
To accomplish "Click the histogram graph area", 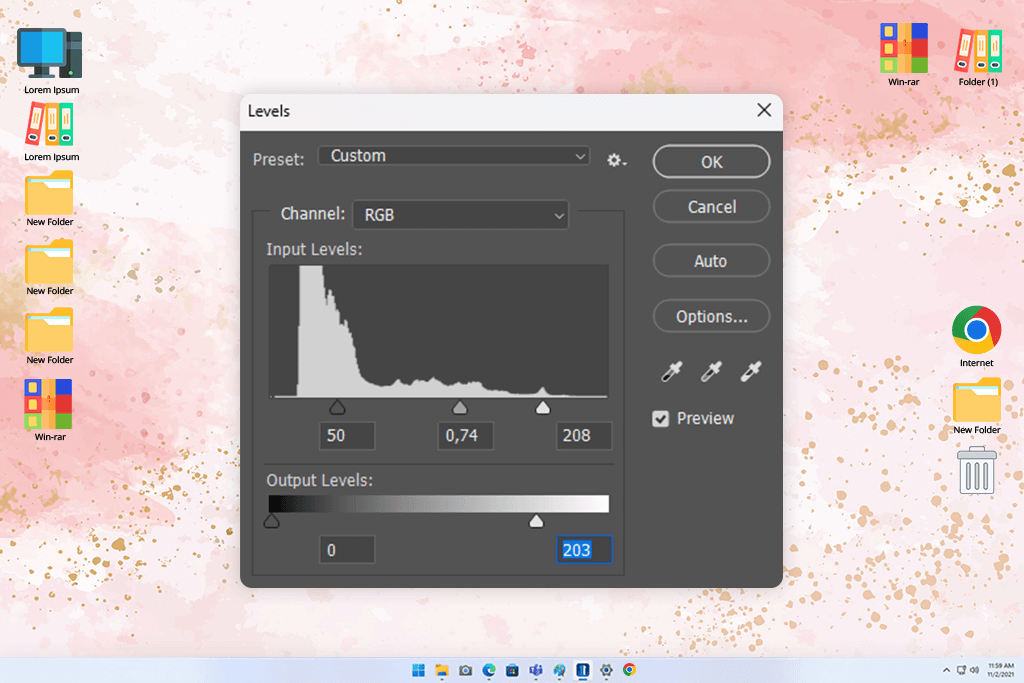I will point(438,331).
